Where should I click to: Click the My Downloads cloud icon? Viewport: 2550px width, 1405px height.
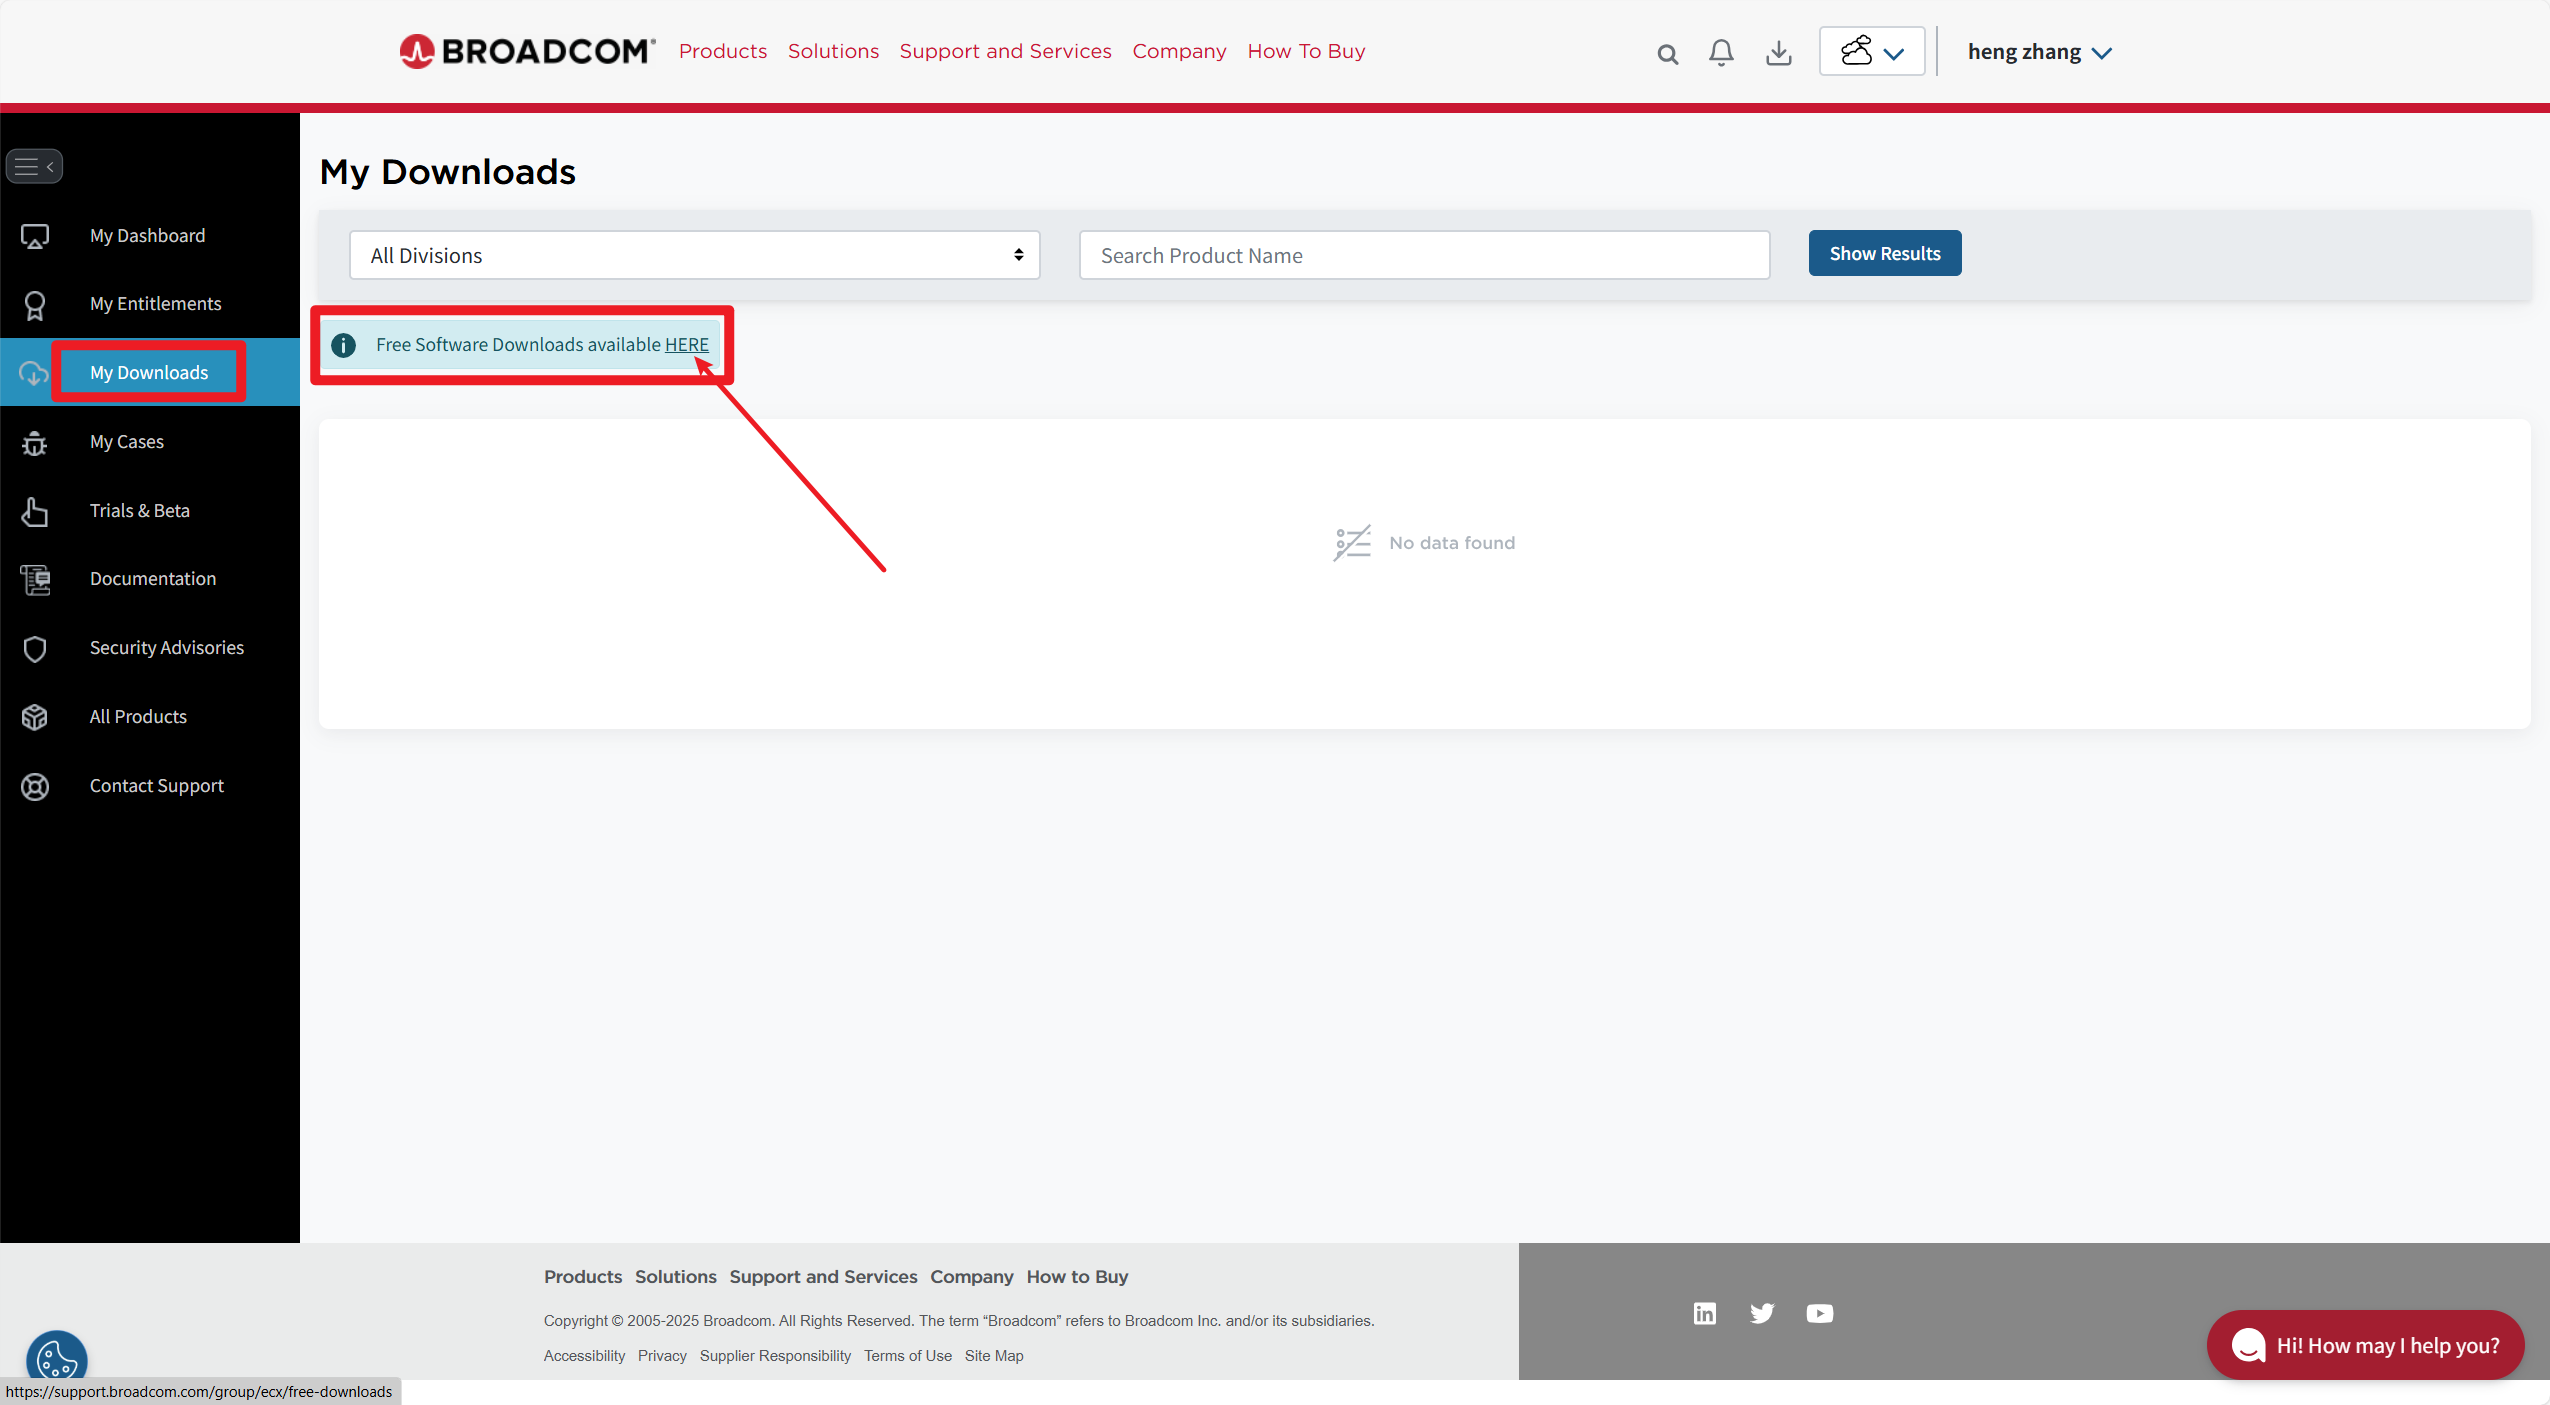[x=33, y=374]
